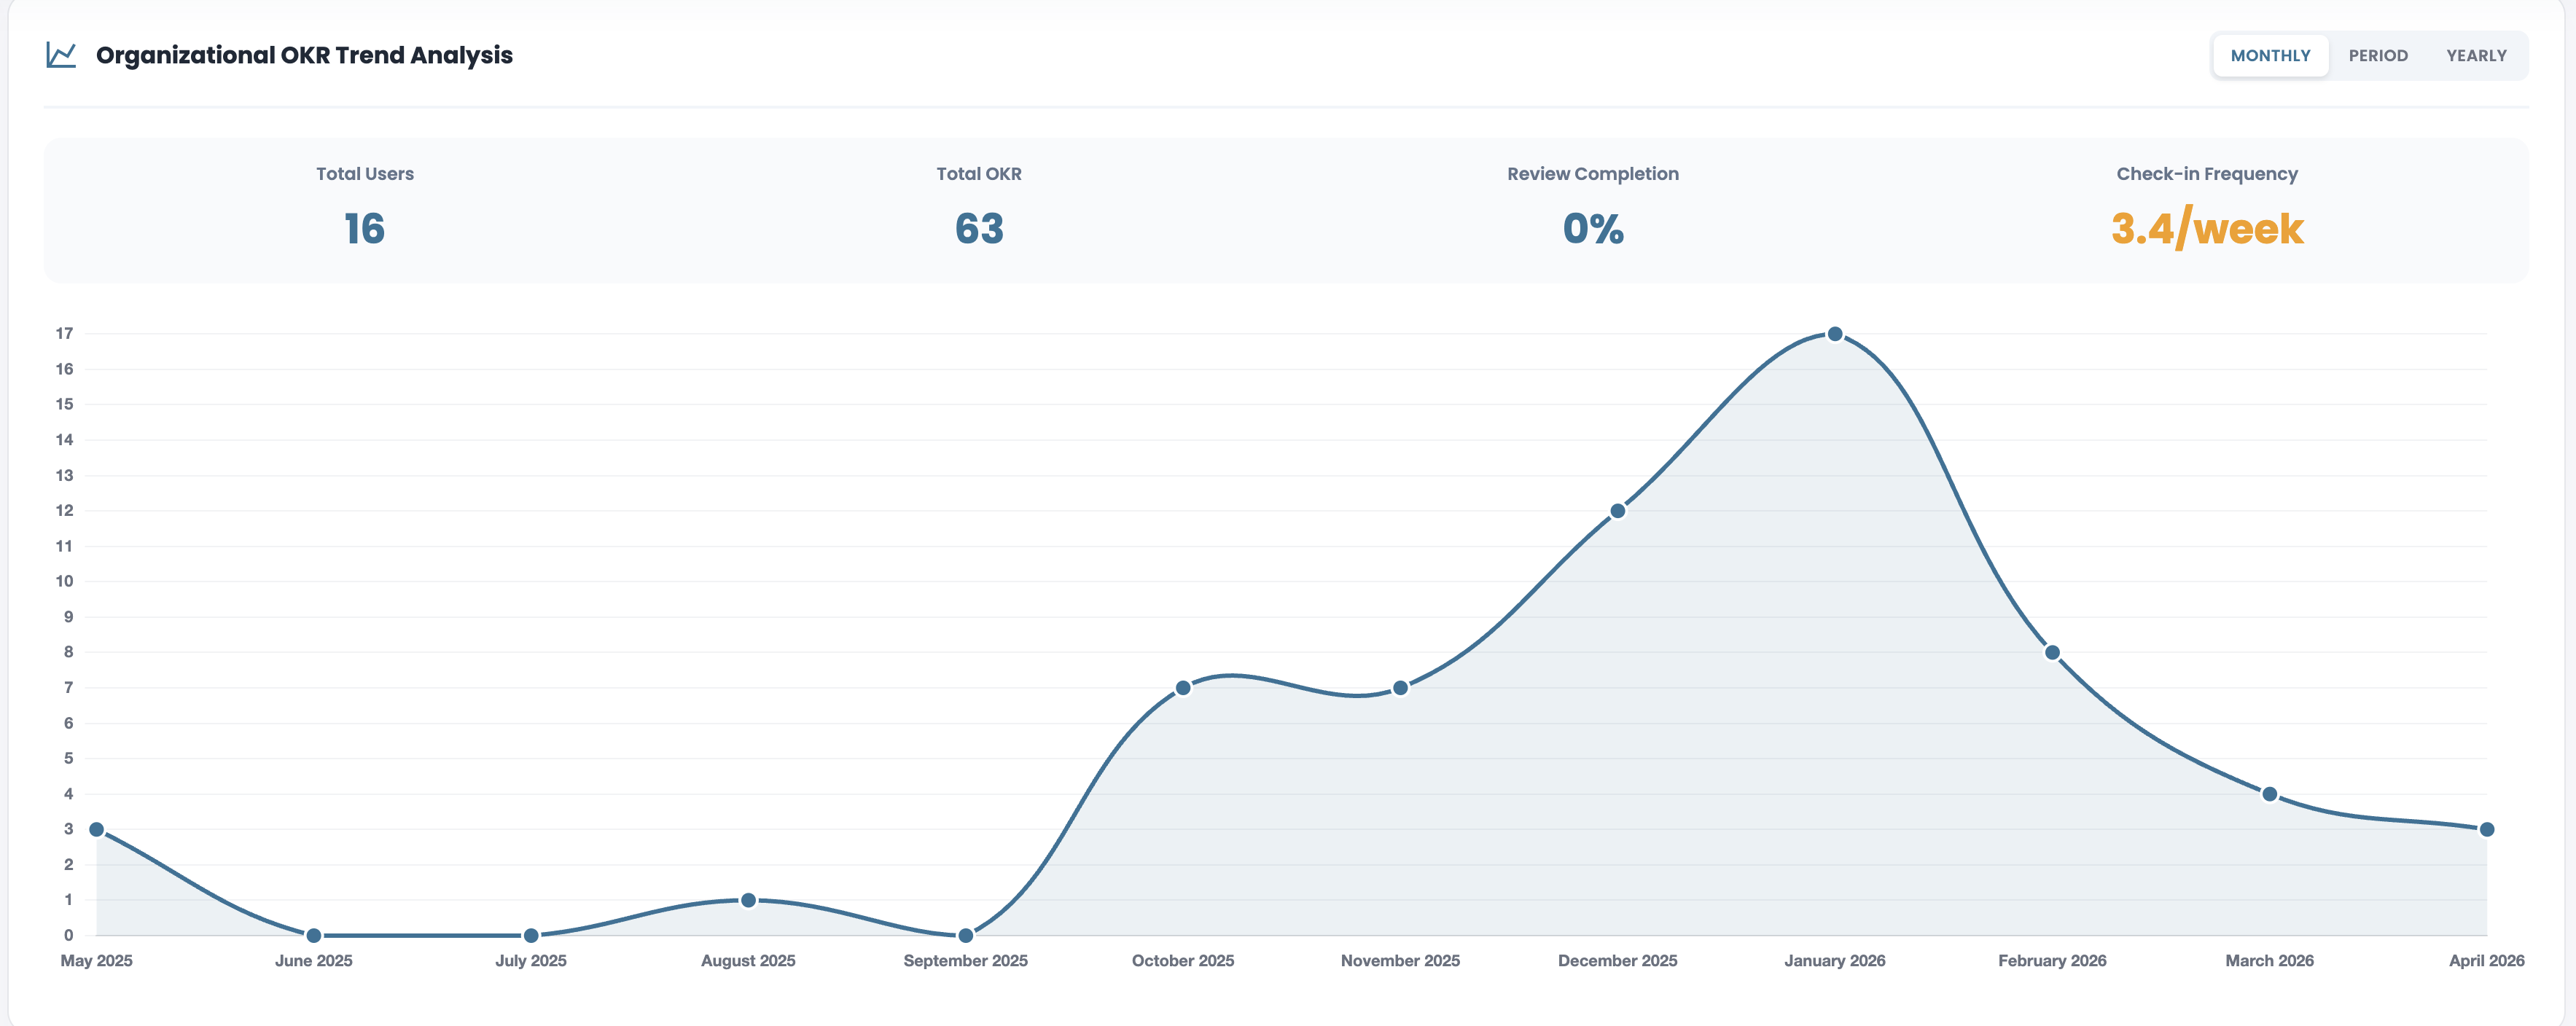
Task: Click the Total OKR value 63
Action: tap(979, 229)
